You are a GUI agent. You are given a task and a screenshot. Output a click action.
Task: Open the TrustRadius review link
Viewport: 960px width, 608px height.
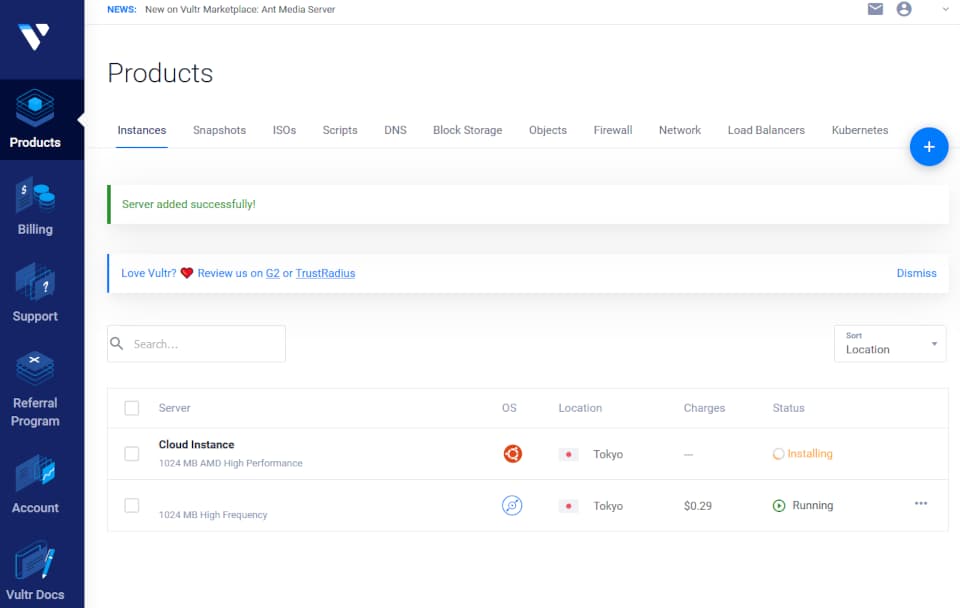click(325, 273)
